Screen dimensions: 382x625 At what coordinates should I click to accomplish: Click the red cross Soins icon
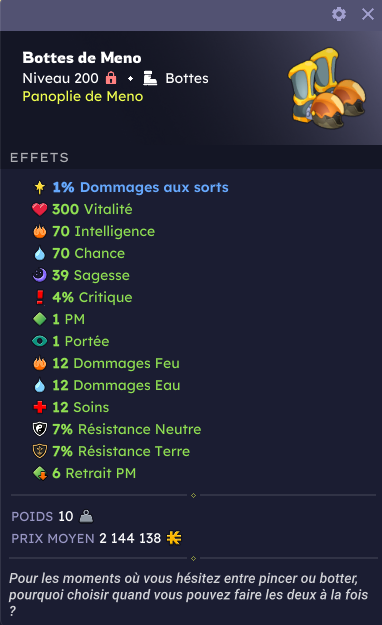coord(39,407)
